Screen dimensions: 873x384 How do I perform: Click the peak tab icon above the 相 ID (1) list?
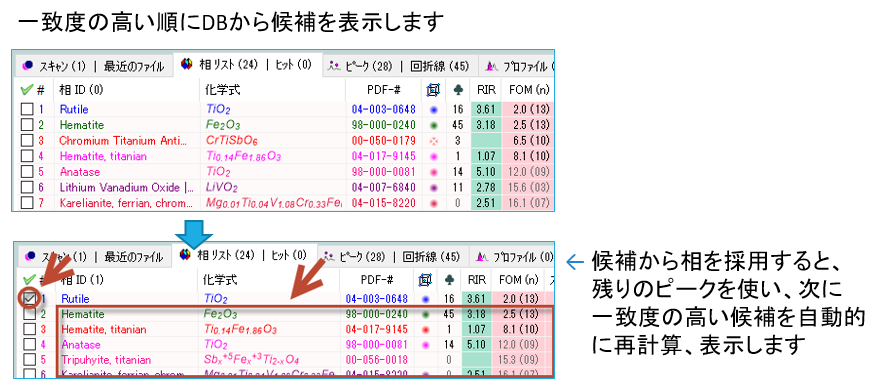click(330, 256)
